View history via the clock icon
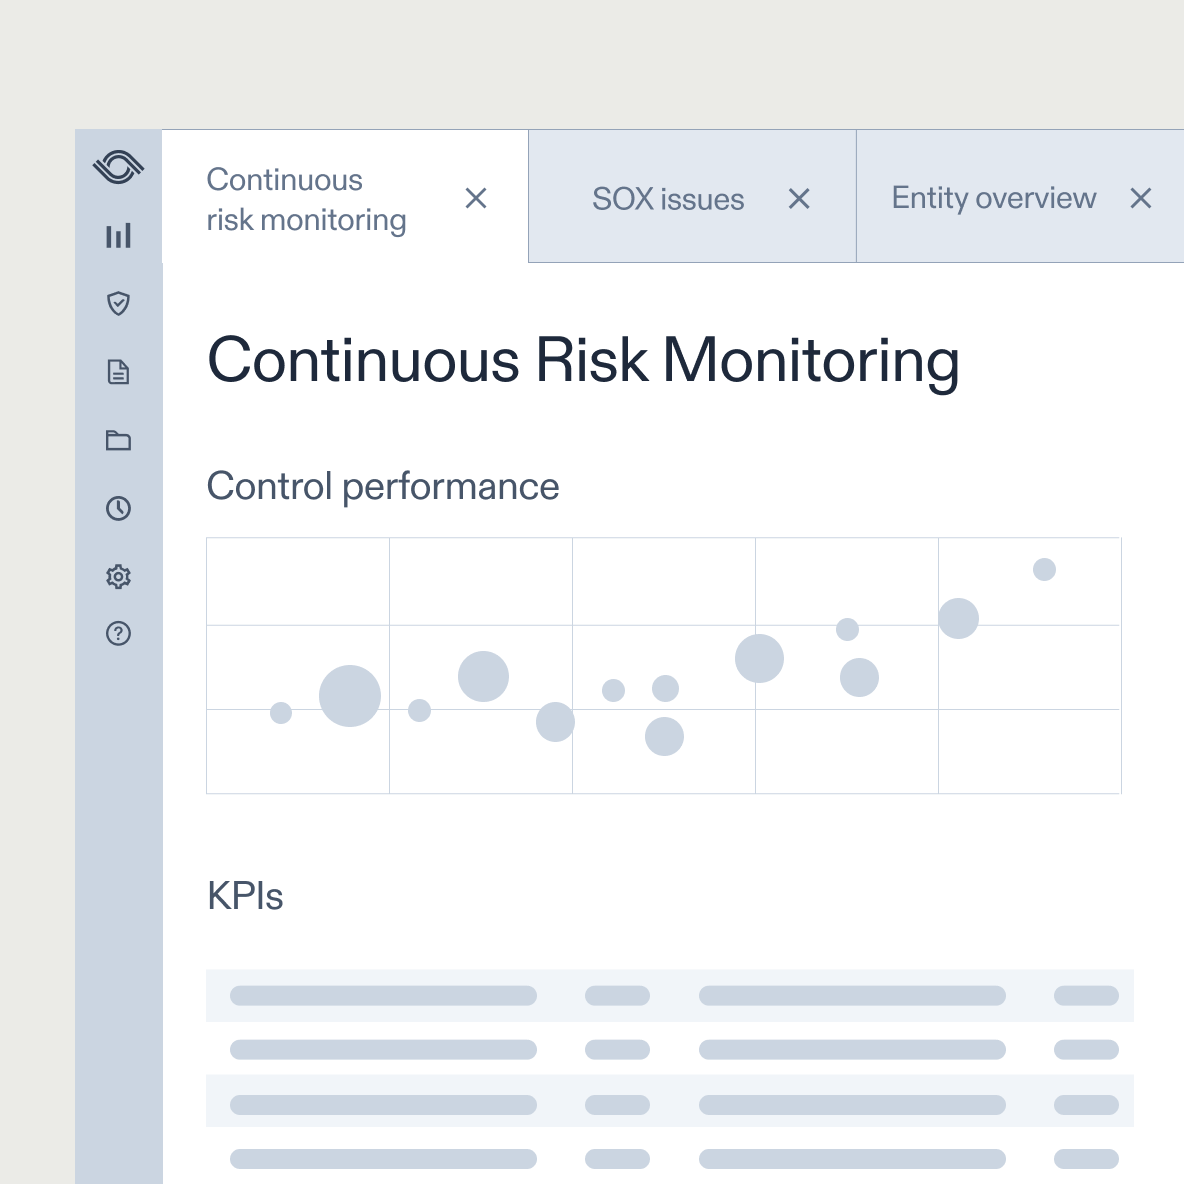This screenshot has width=1184, height=1184. tap(119, 508)
